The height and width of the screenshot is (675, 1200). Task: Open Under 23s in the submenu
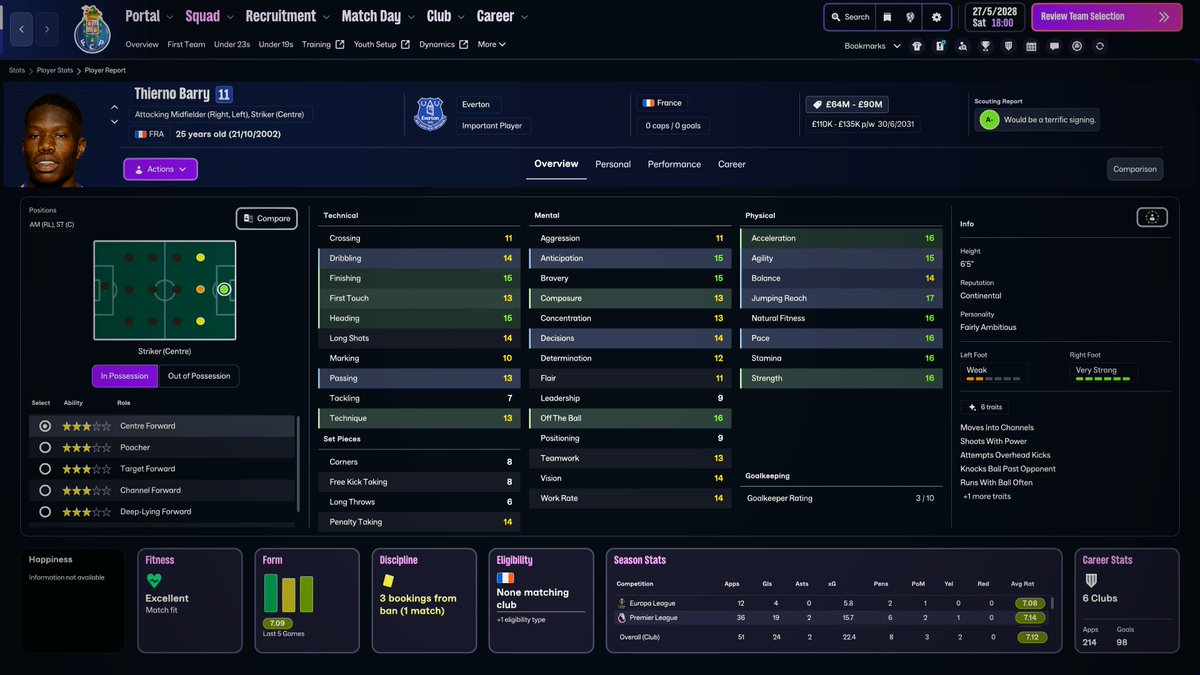point(232,44)
